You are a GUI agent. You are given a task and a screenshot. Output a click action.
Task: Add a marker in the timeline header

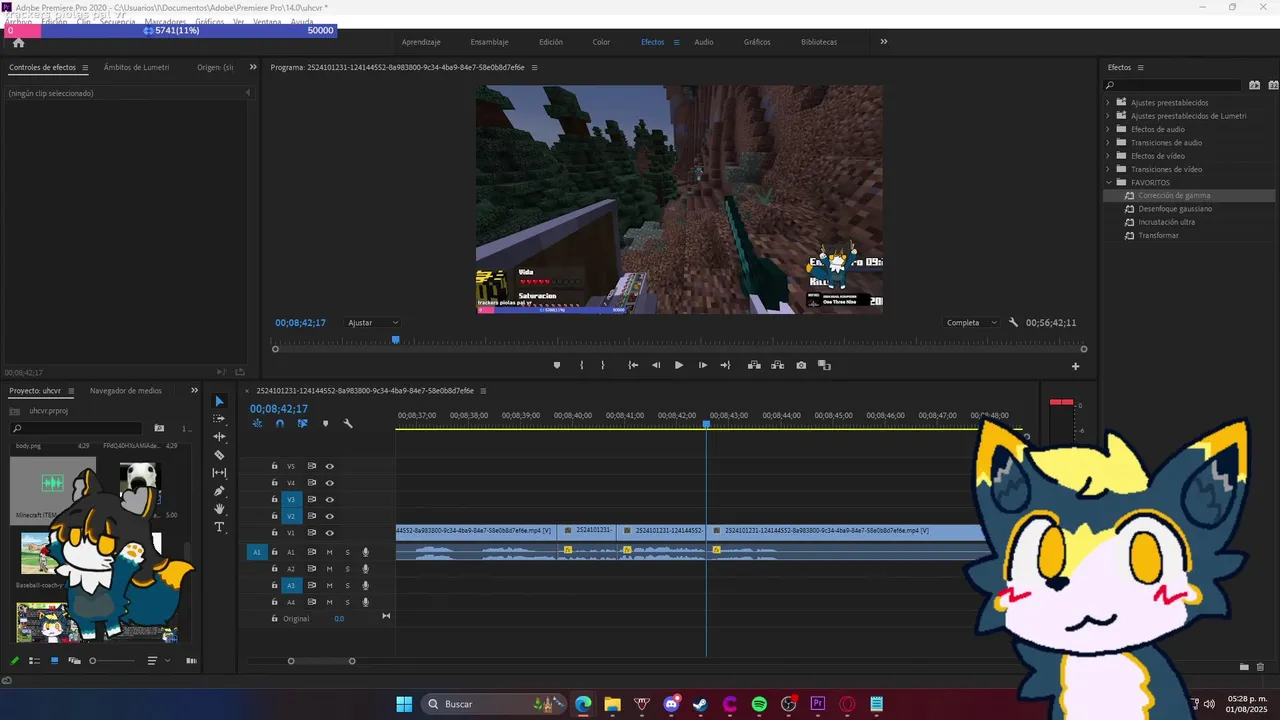coord(325,424)
